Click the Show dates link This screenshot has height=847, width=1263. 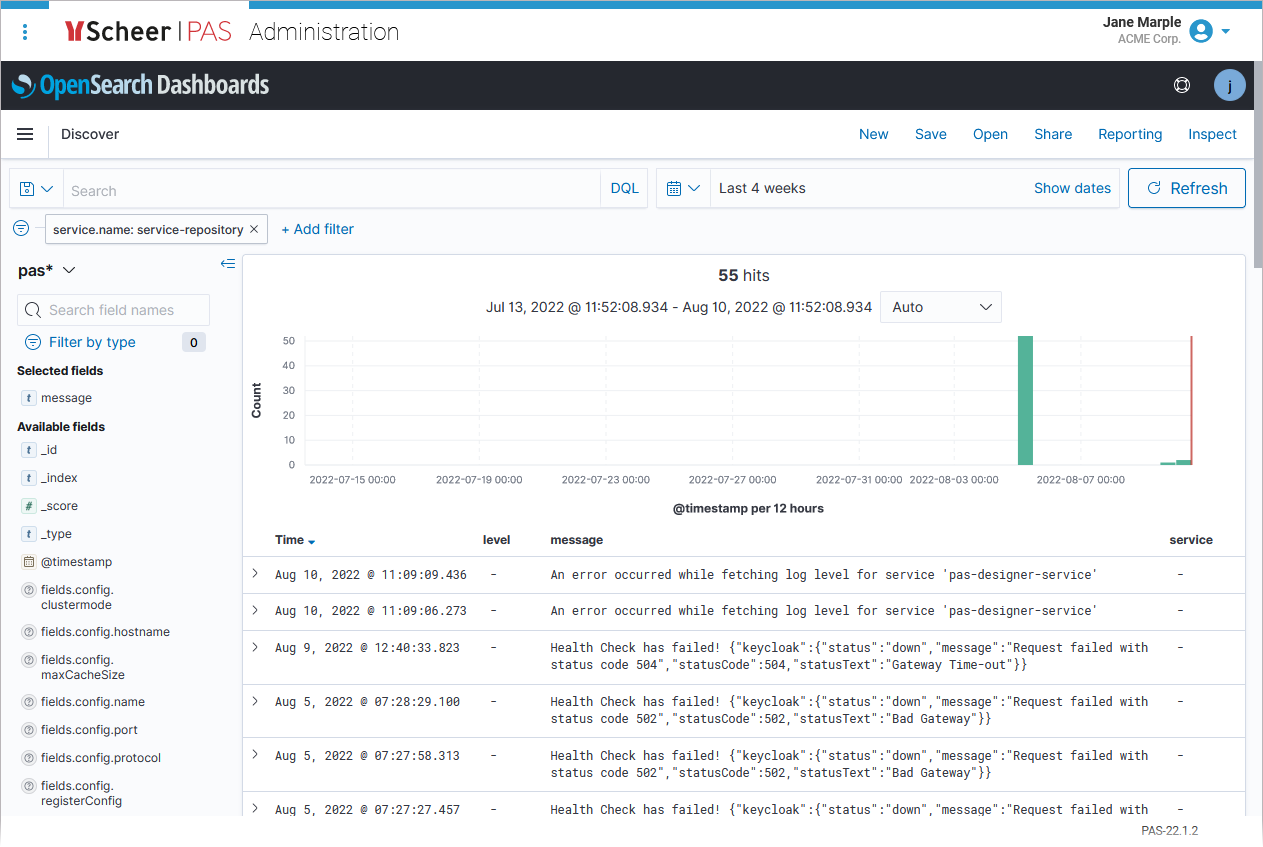[x=1072, y=188]
